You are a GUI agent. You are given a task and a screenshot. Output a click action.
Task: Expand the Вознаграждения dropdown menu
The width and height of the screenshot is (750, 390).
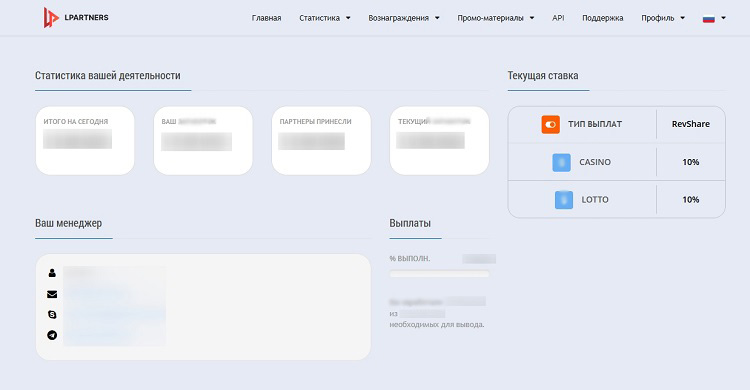coord(404,18)
